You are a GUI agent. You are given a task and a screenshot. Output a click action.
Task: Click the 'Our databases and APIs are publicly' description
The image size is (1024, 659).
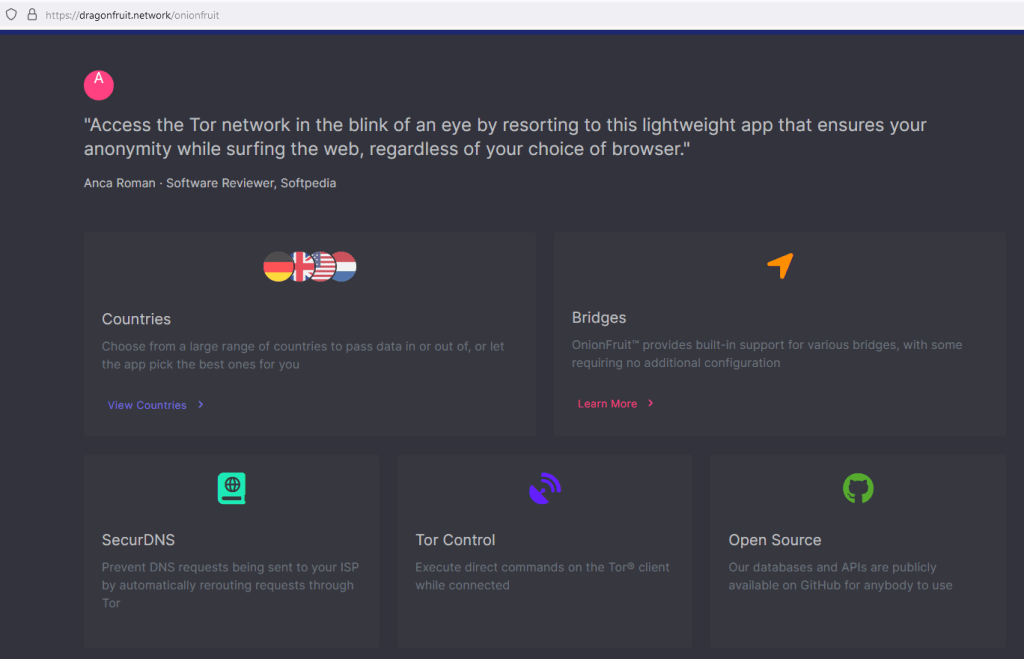840,576
